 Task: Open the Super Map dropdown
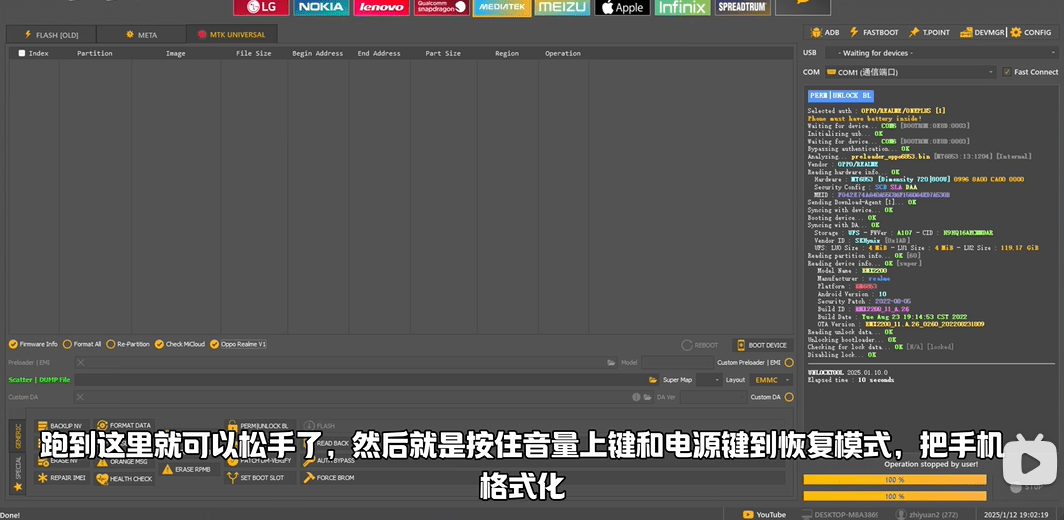pyautogui.click(x=709, y=380)
